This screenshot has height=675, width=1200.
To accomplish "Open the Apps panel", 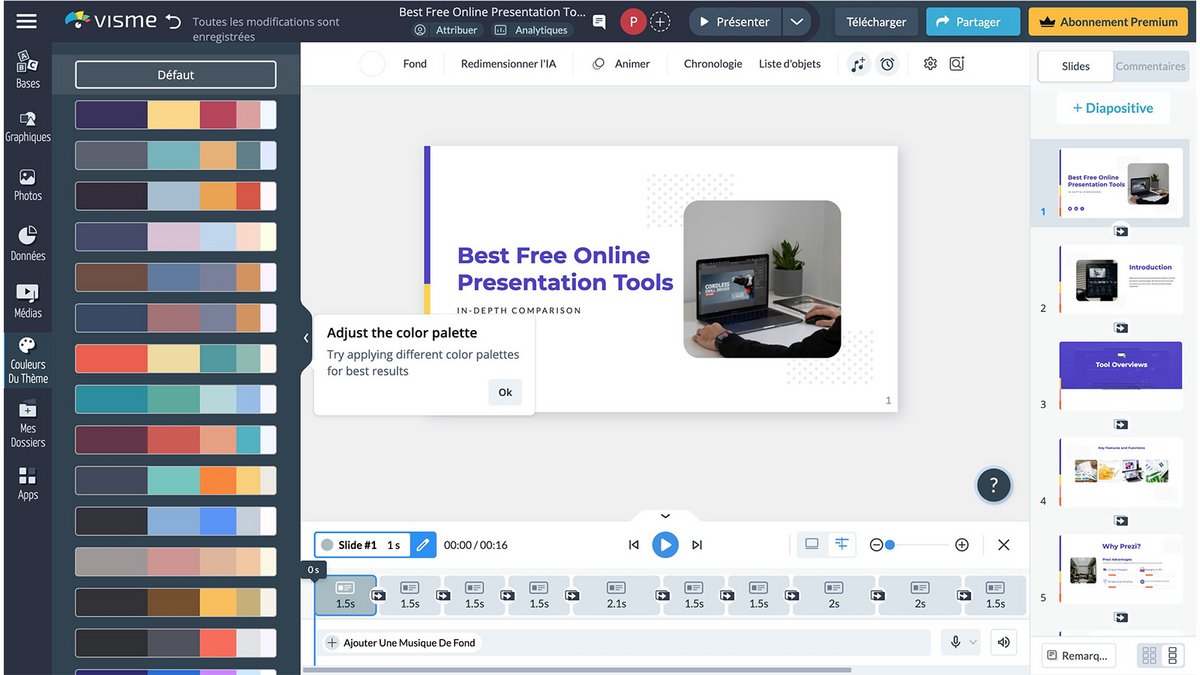I will pyautogui.click(x=28, y=484).
